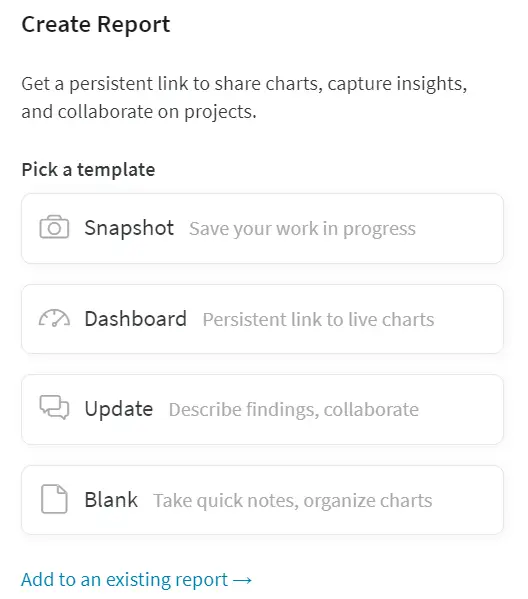The width and height of the screenshot is (528, 599).
Task: Click the arrow after 'Add to an existing report'
Action: (243, 580)
